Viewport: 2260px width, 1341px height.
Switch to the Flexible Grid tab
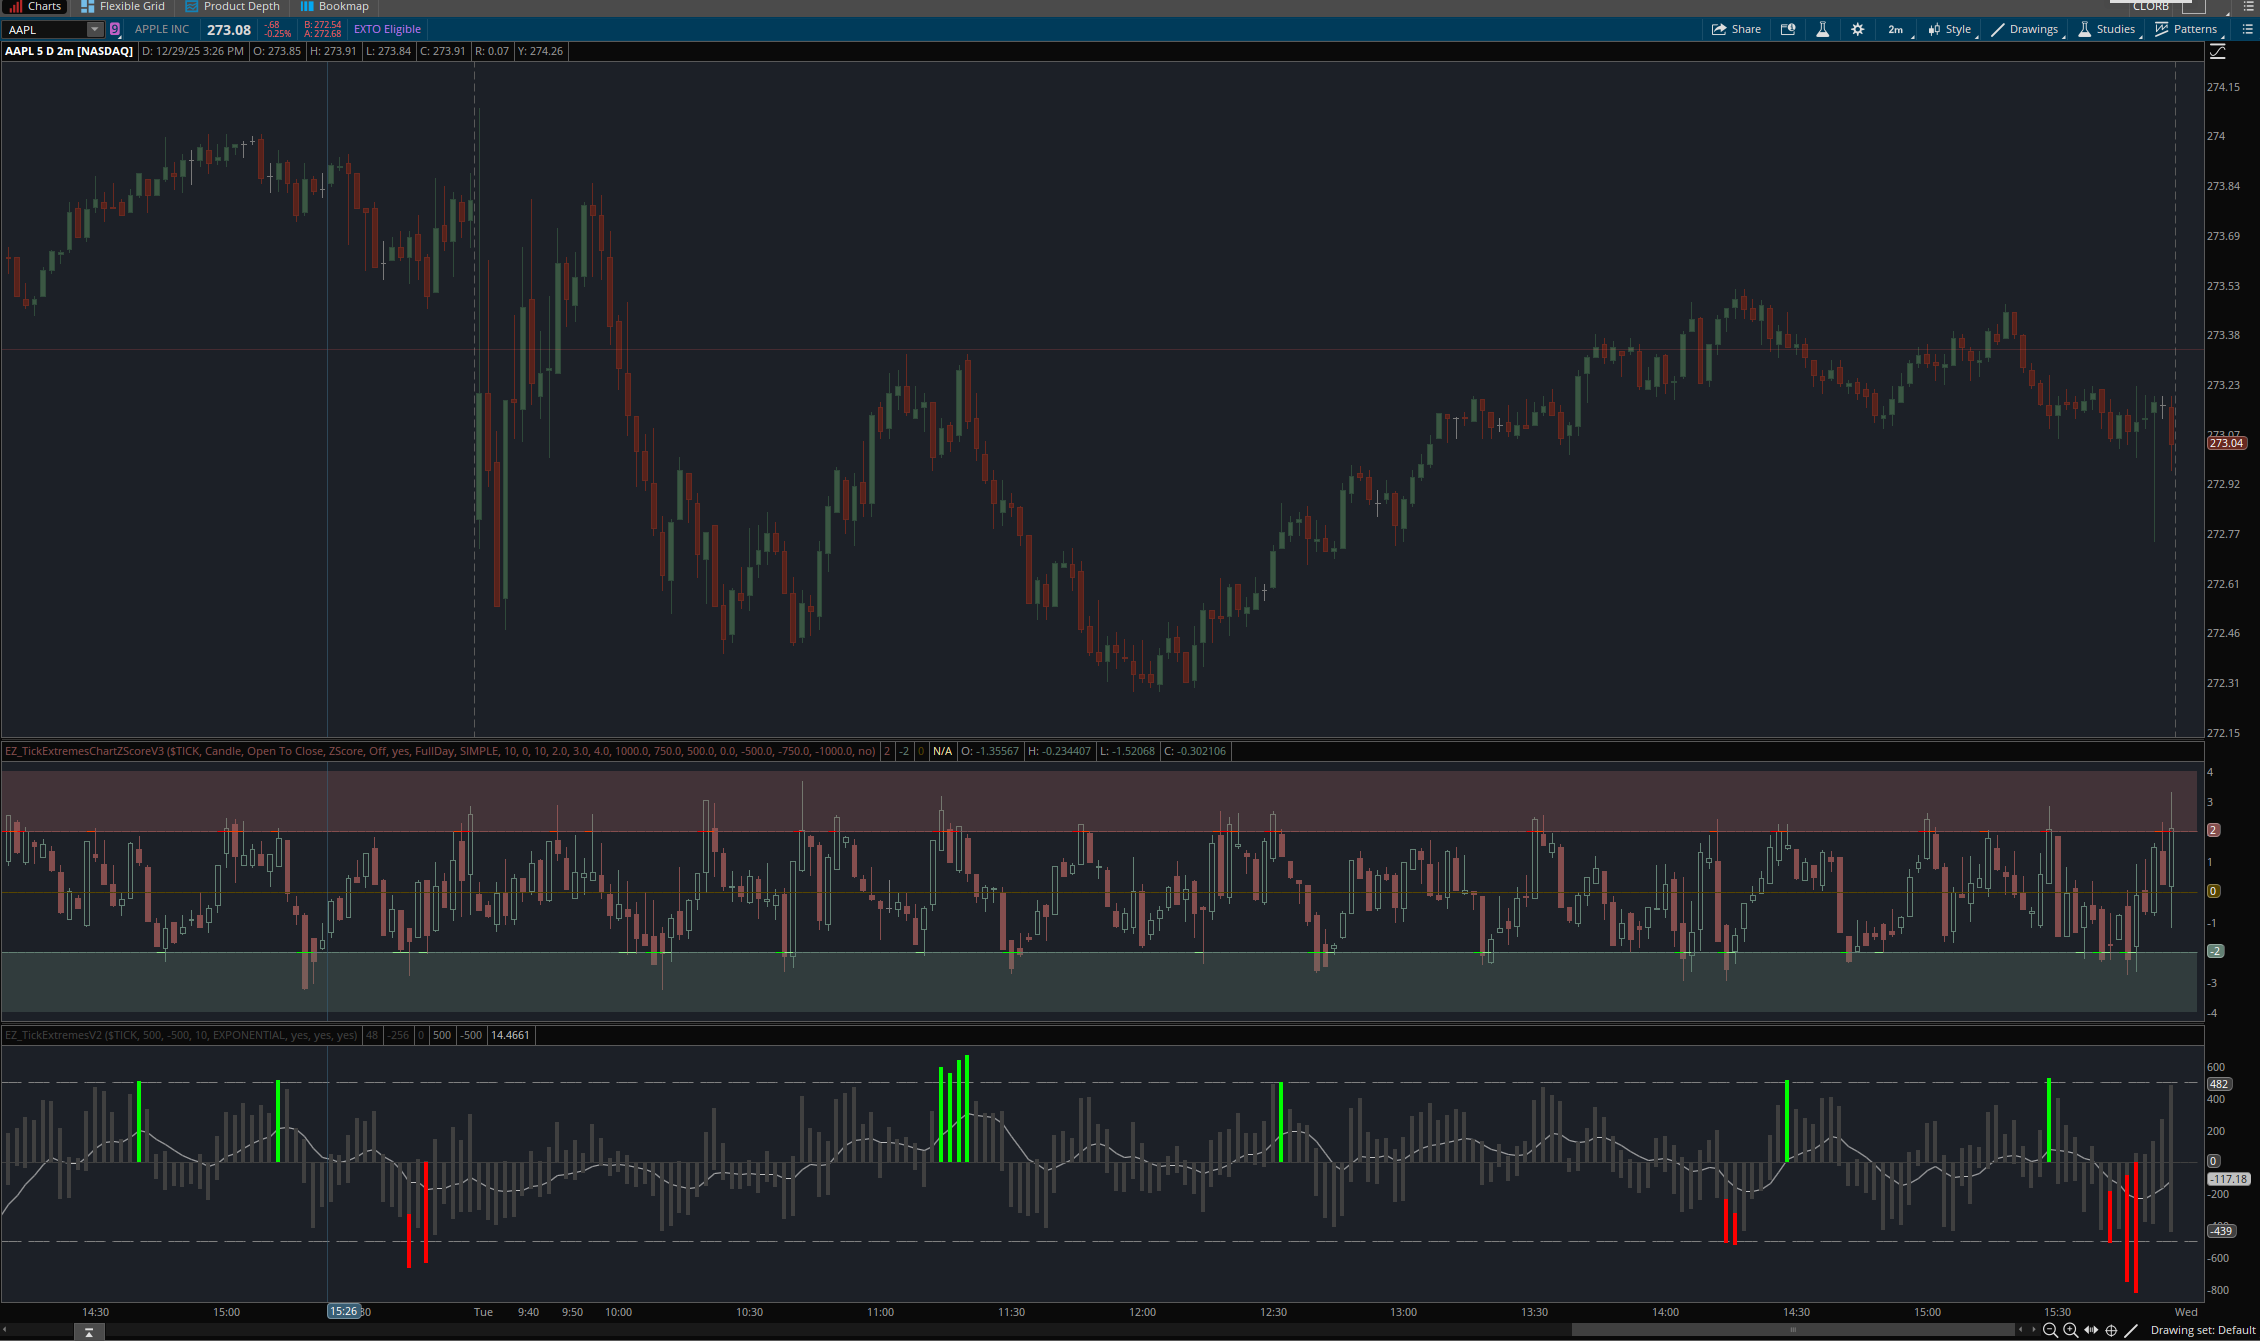[123, 7]
